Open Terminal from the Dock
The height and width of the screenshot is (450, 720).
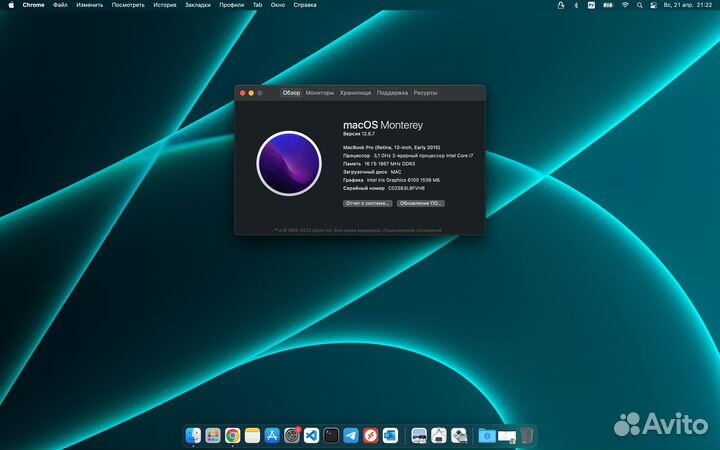(331, 435)
